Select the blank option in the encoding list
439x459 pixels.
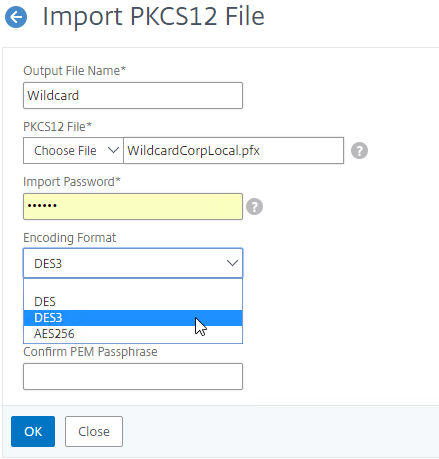[x=133, y=286]
